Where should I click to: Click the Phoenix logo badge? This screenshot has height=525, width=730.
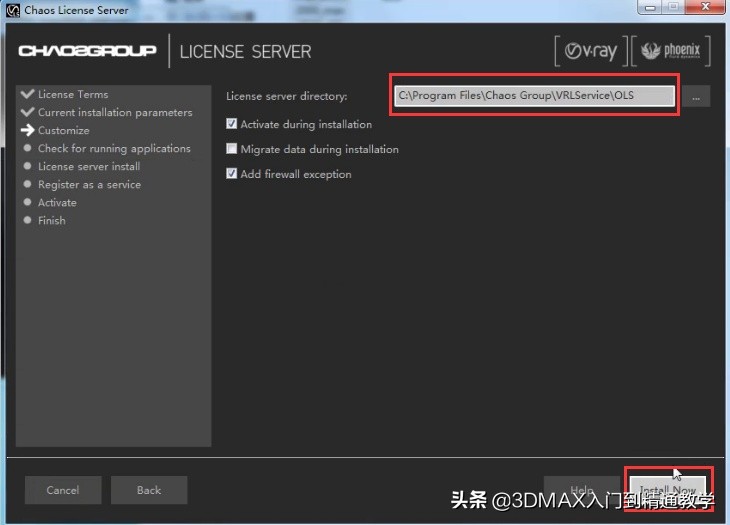click(670, 51)
